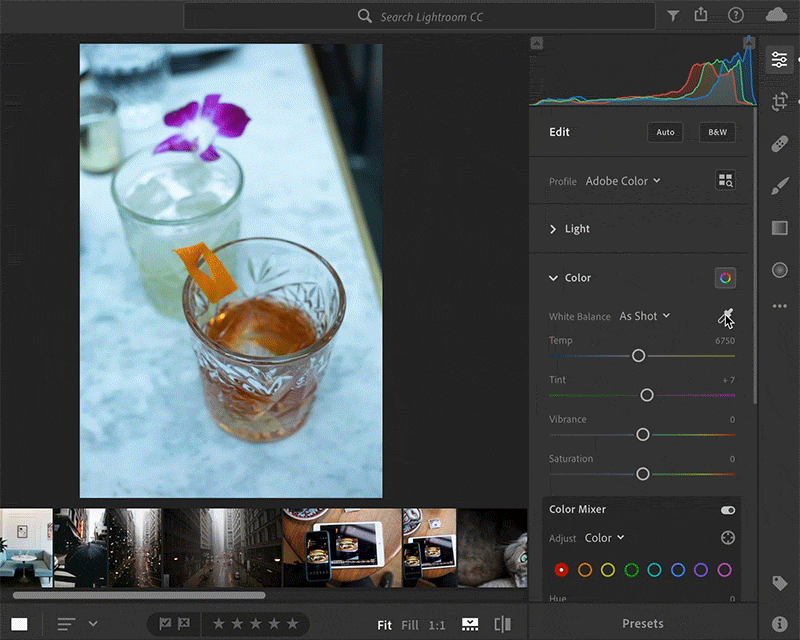Viewport: 800px width, 640px height.
Task: Open the Keywords tag panel
Action: (780, 583)
